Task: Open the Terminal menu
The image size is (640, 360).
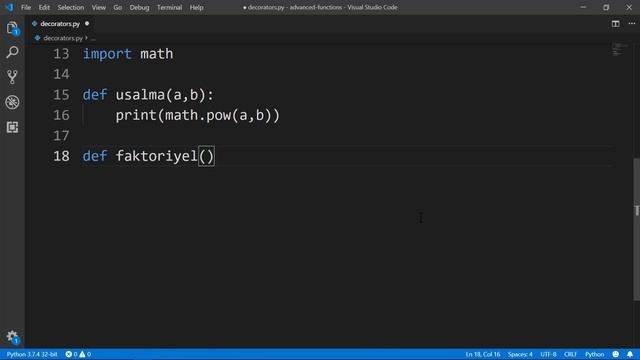Action: click(x=169, y=7)
